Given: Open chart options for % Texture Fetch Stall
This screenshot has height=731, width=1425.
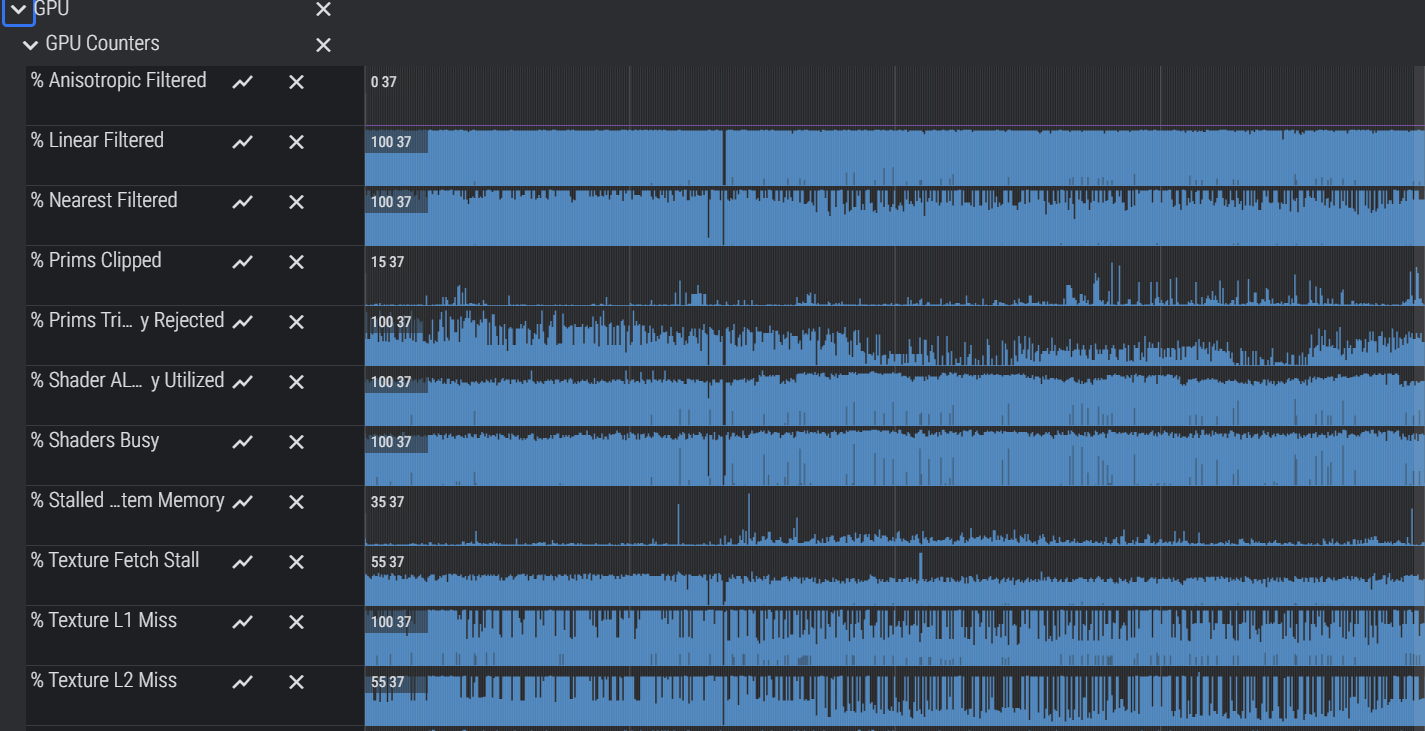Looking at the screenshot, I should (242, 562).
